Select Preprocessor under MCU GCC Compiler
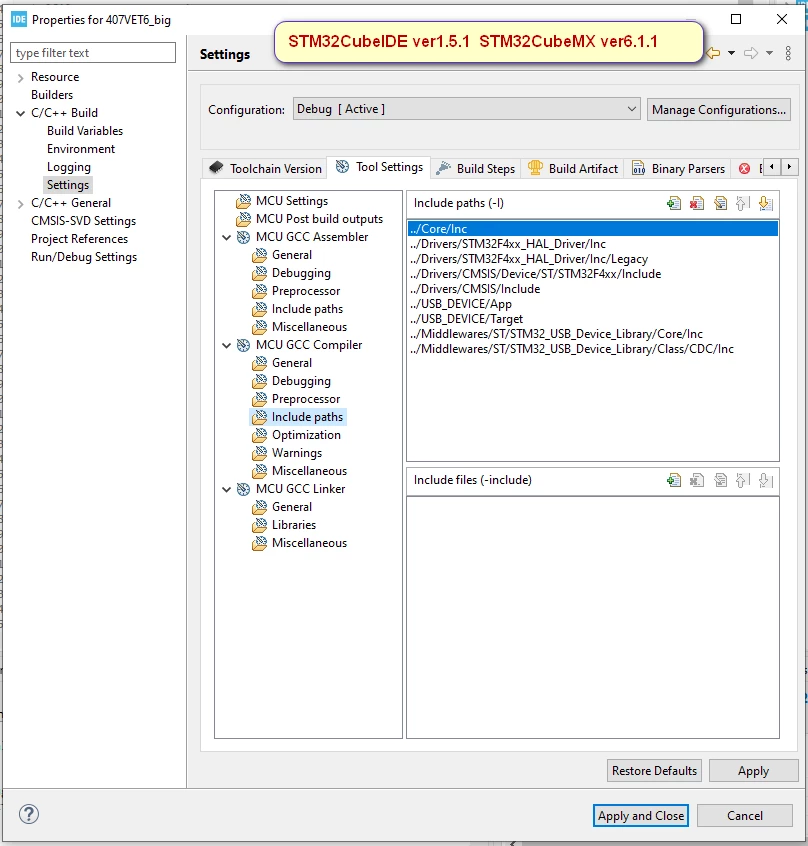The width and height of the screenshot is (808, 846). (x=306, y=399)
